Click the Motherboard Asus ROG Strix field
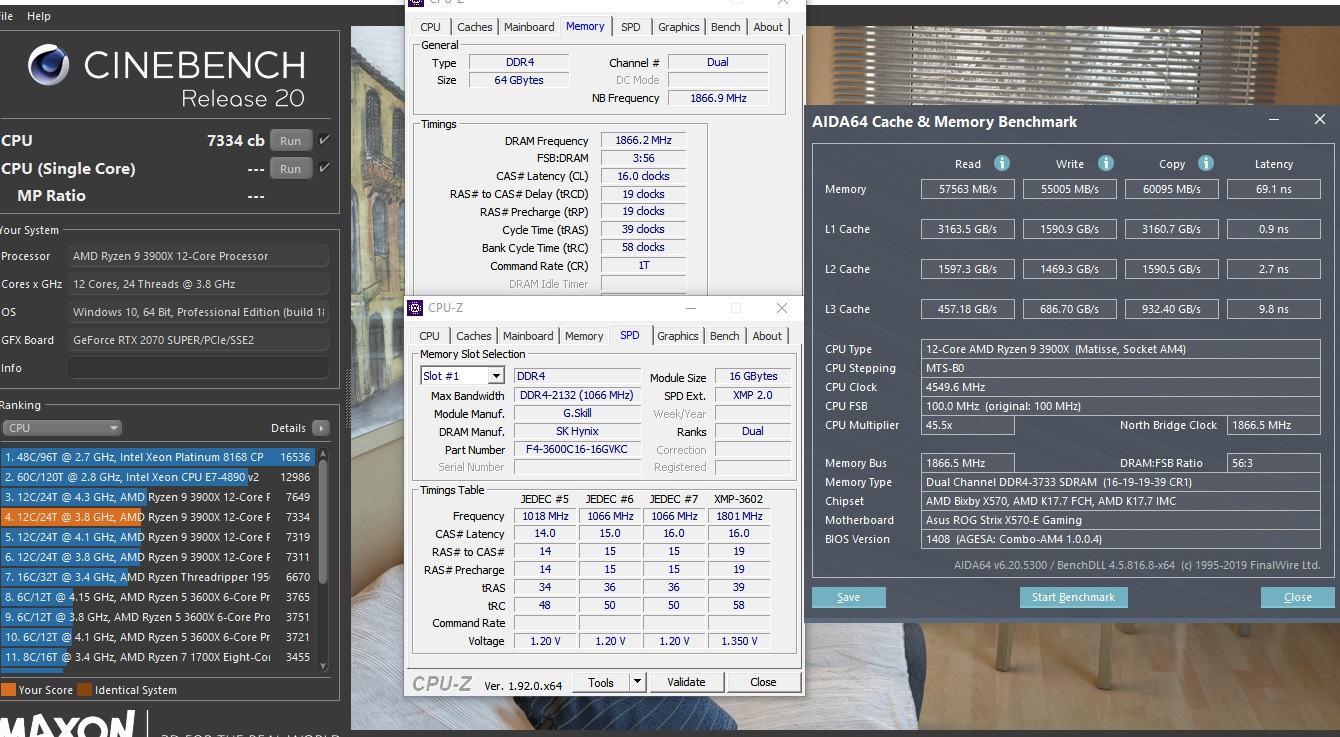 pos(1121,520)
